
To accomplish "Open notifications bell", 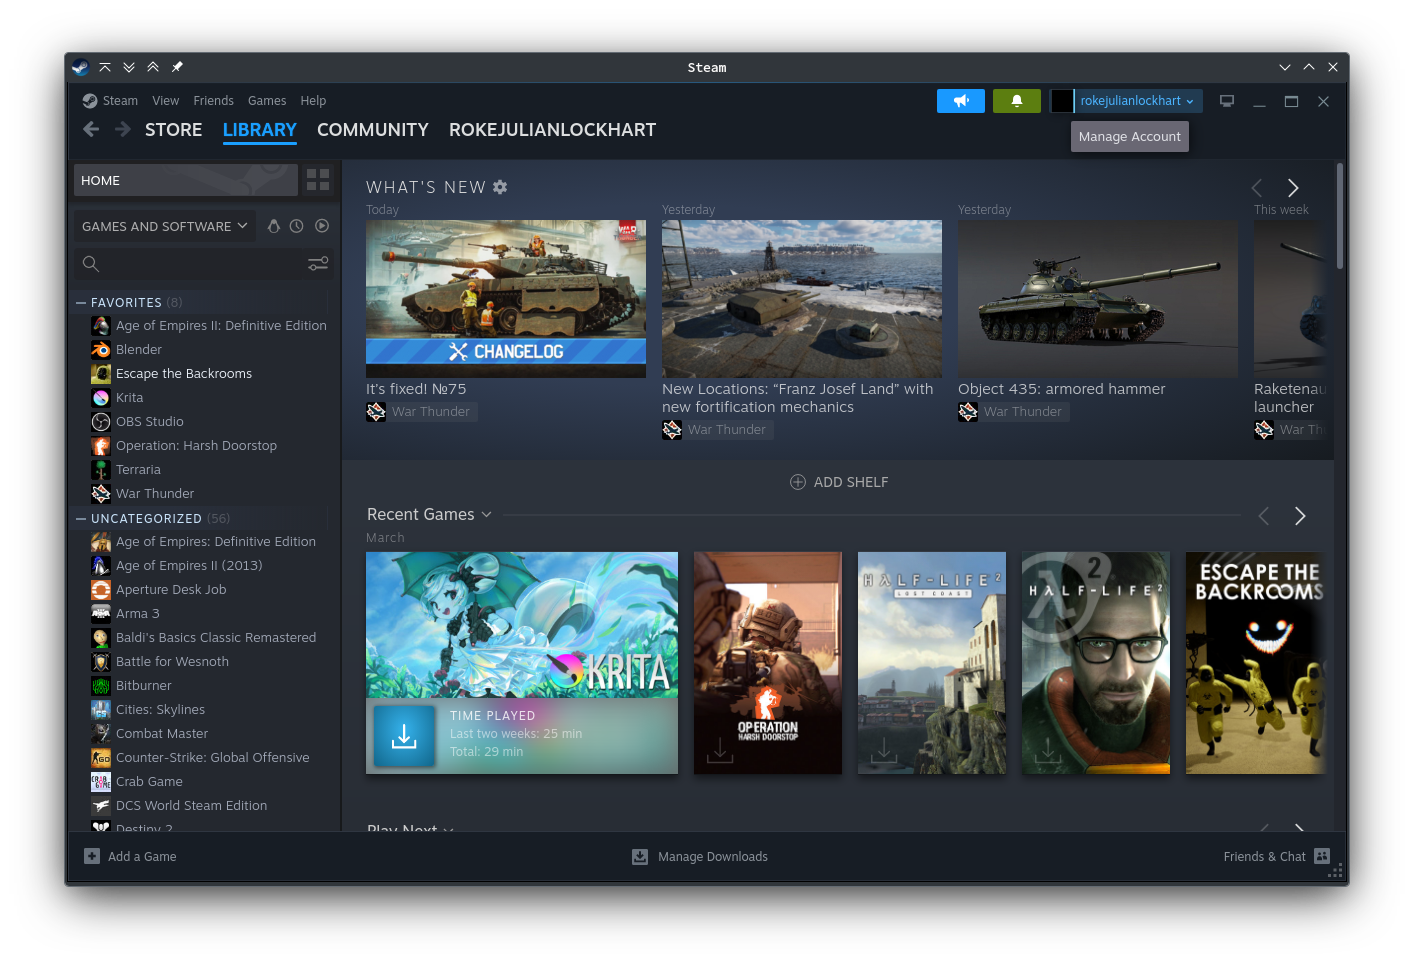I will pyautogui.click(x=1017, y=101).
